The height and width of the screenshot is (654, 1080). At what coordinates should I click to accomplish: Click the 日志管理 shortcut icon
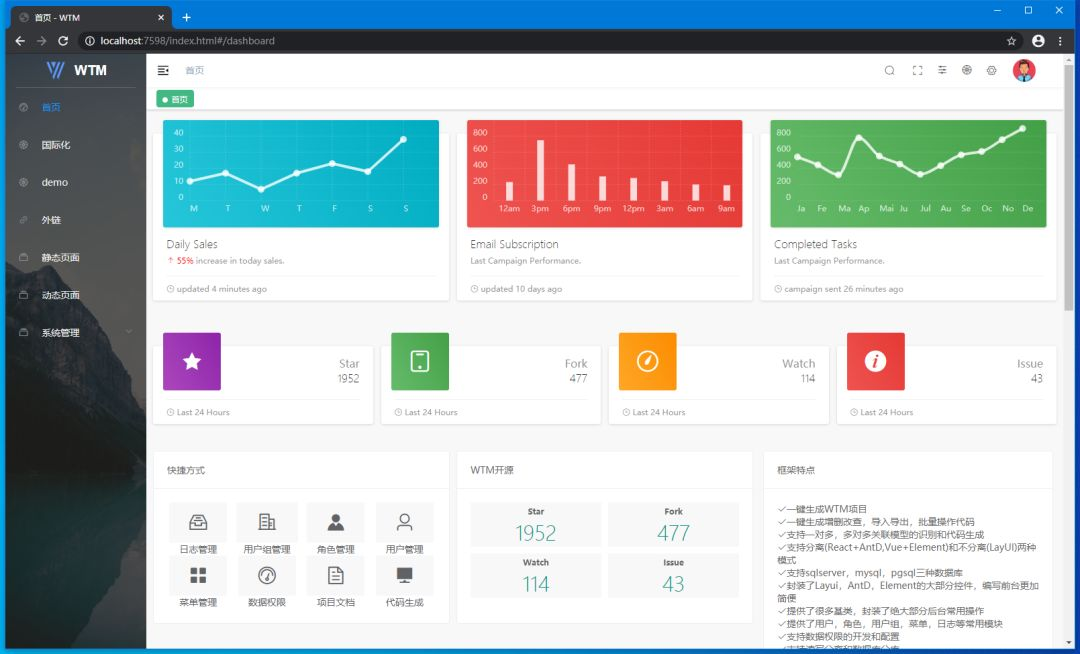pos(198,523)
